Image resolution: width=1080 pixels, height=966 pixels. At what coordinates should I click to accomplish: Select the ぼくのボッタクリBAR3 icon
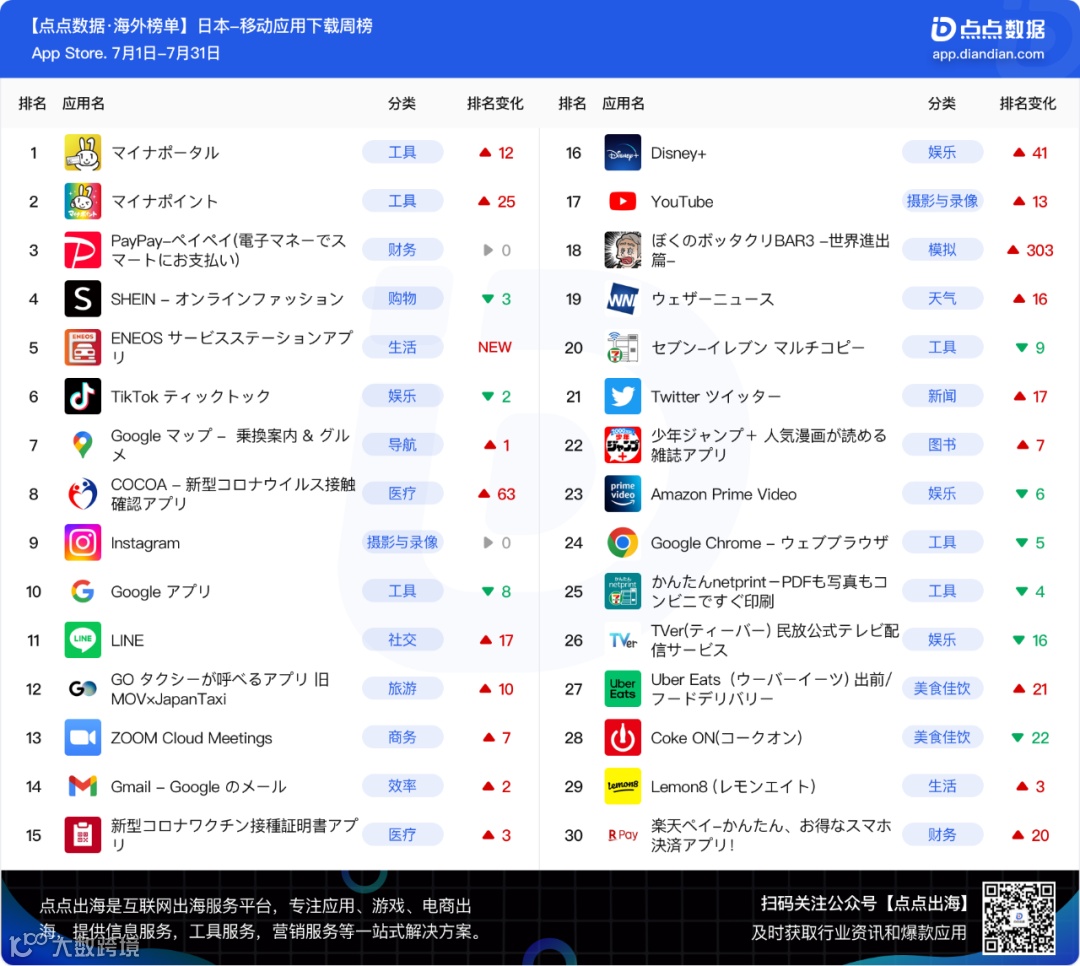(623, 250)
